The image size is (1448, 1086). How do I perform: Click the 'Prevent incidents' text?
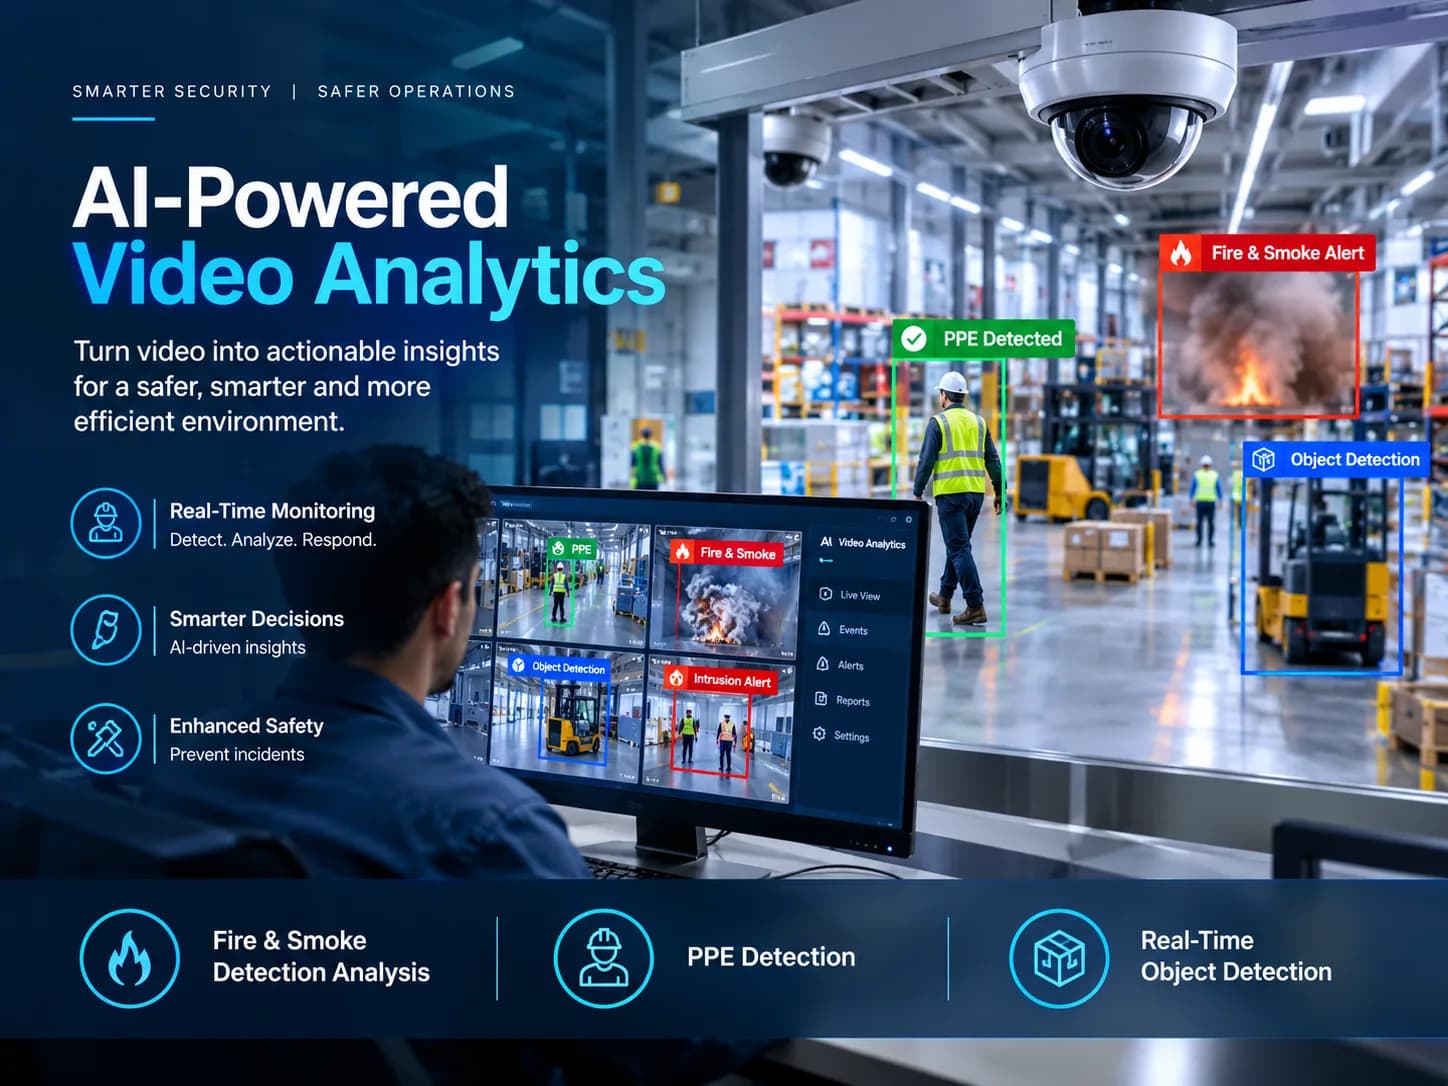(x=237, y=755)
